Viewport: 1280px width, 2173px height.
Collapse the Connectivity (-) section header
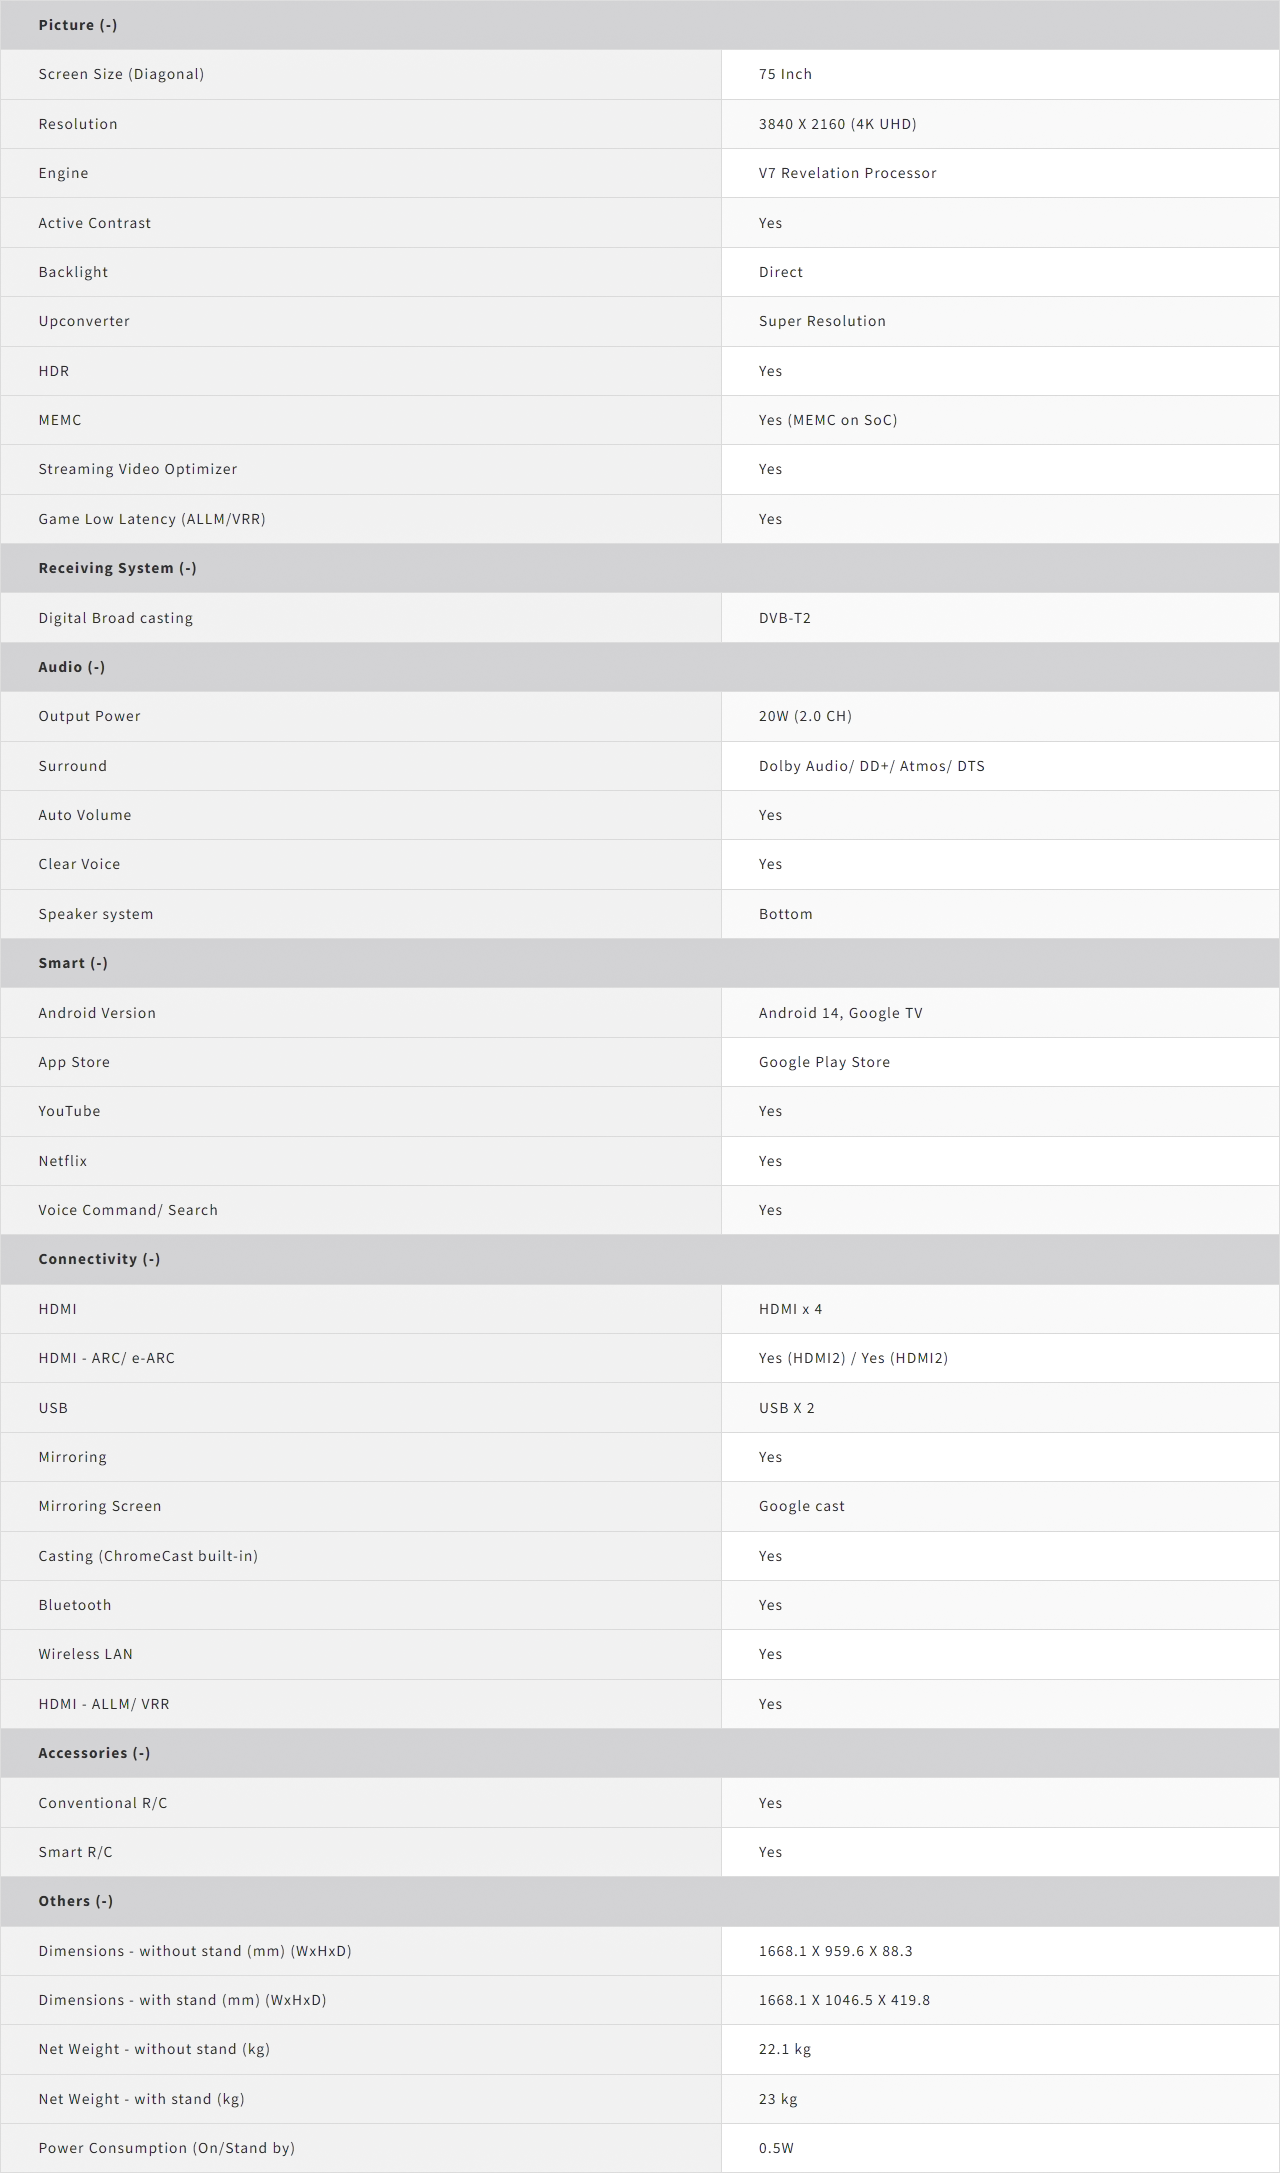point(99,1259)
